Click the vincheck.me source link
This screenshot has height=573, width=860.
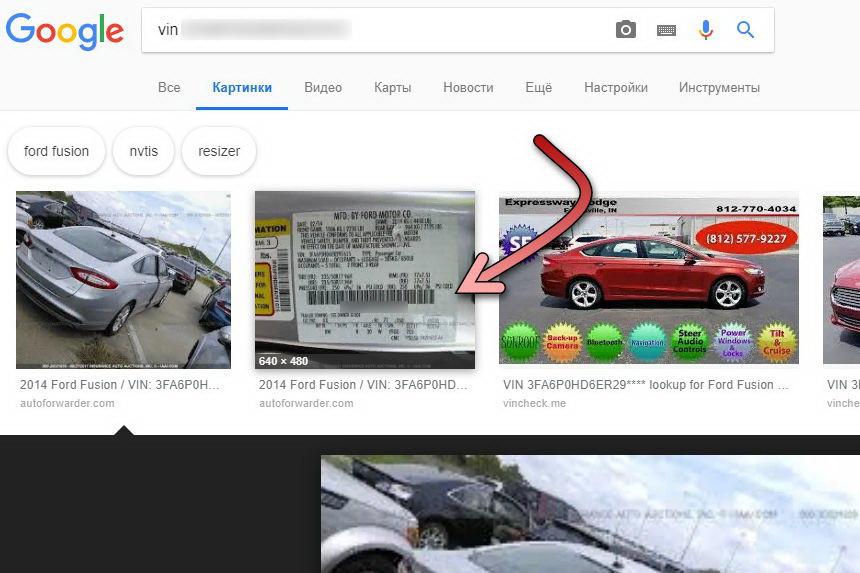coord(534,403)
